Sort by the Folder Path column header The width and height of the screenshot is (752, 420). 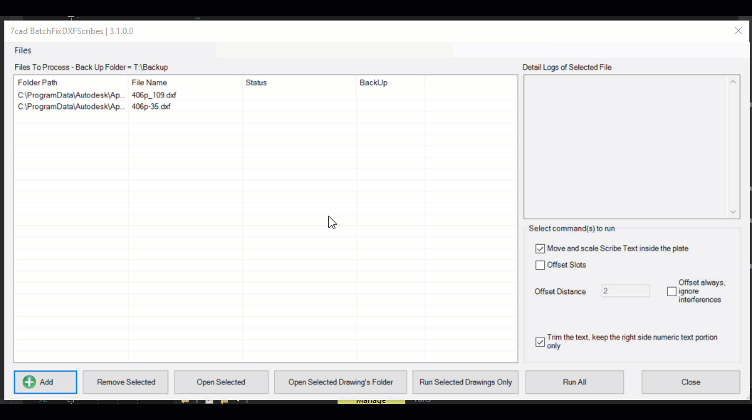click(x=70, y=82)
